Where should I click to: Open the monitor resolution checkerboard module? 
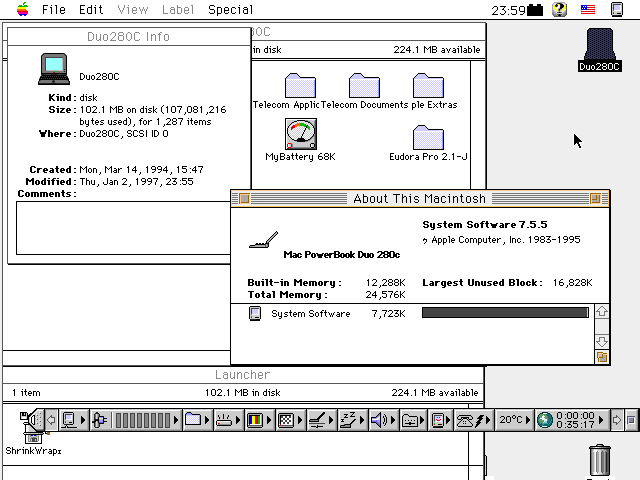tap(289, 420)
